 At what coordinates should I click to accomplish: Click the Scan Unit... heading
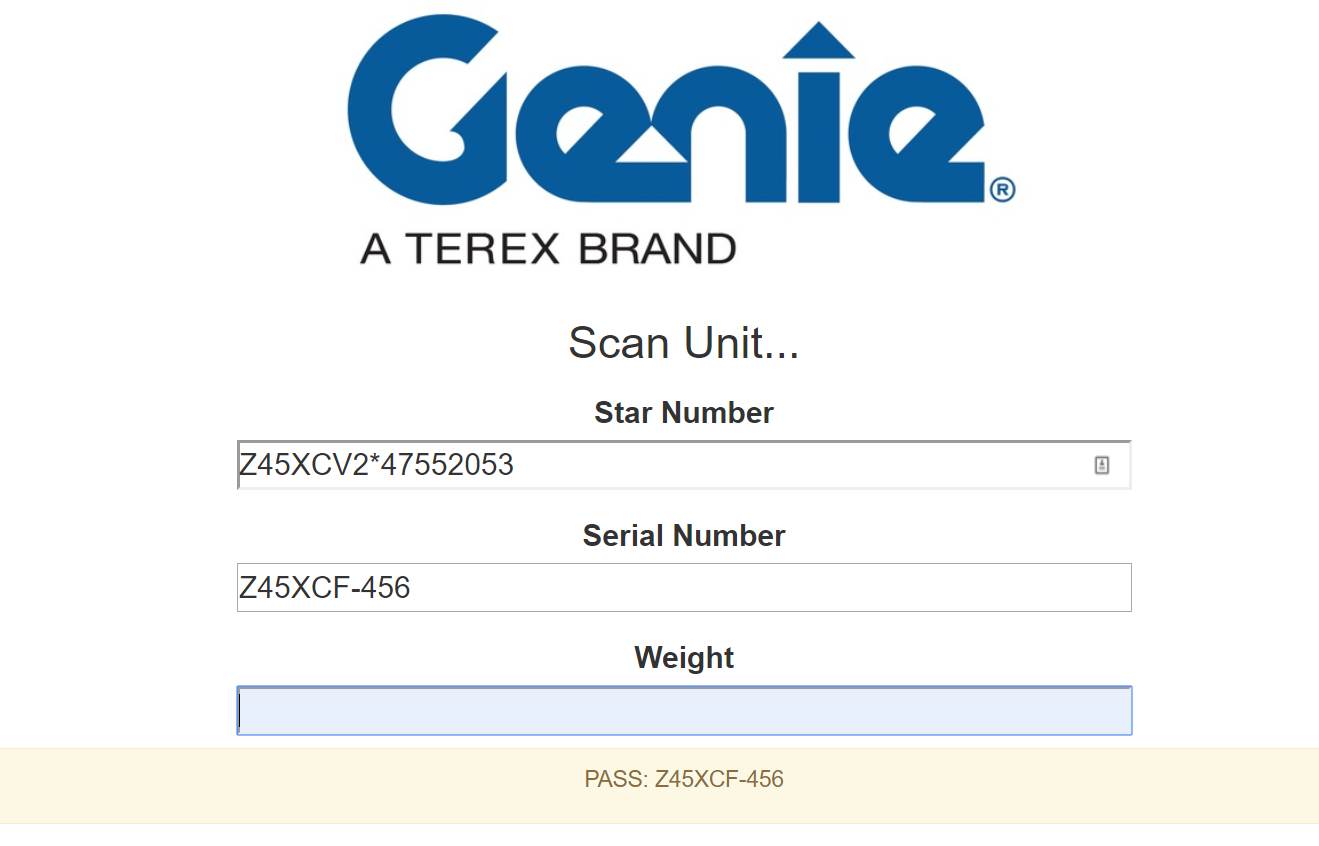(684, 343)
